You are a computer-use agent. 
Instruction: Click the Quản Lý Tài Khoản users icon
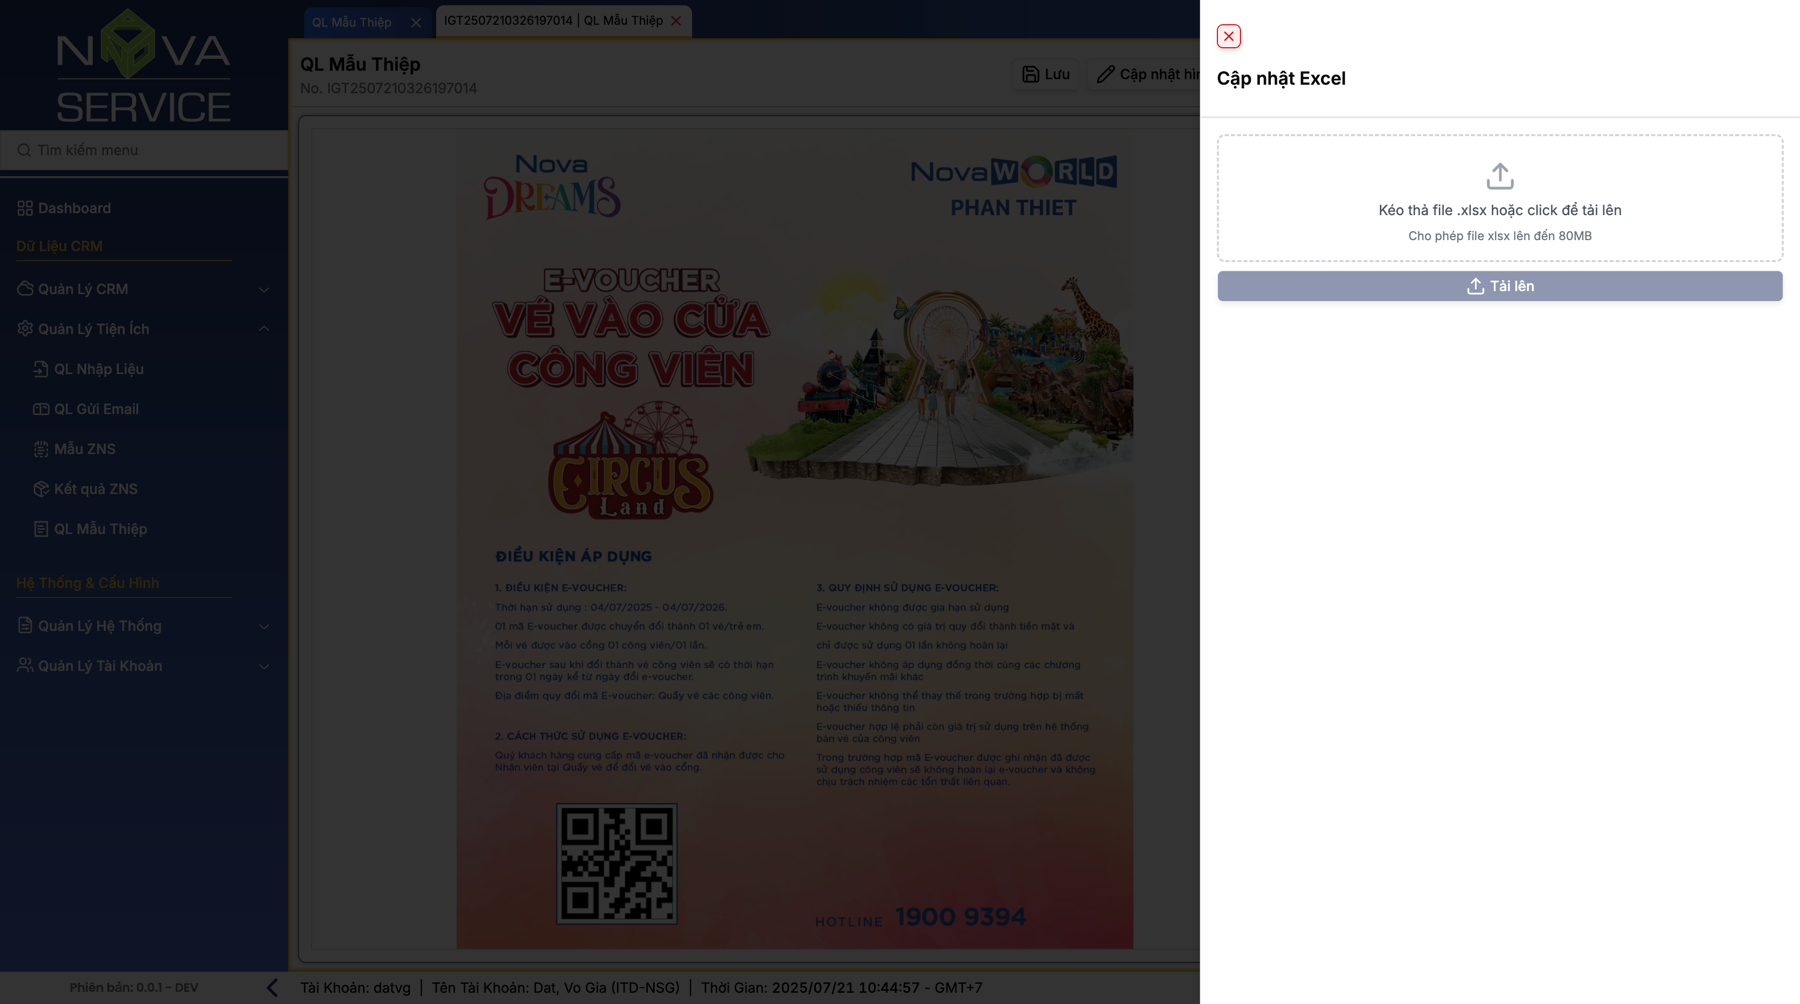pos(25,666)
